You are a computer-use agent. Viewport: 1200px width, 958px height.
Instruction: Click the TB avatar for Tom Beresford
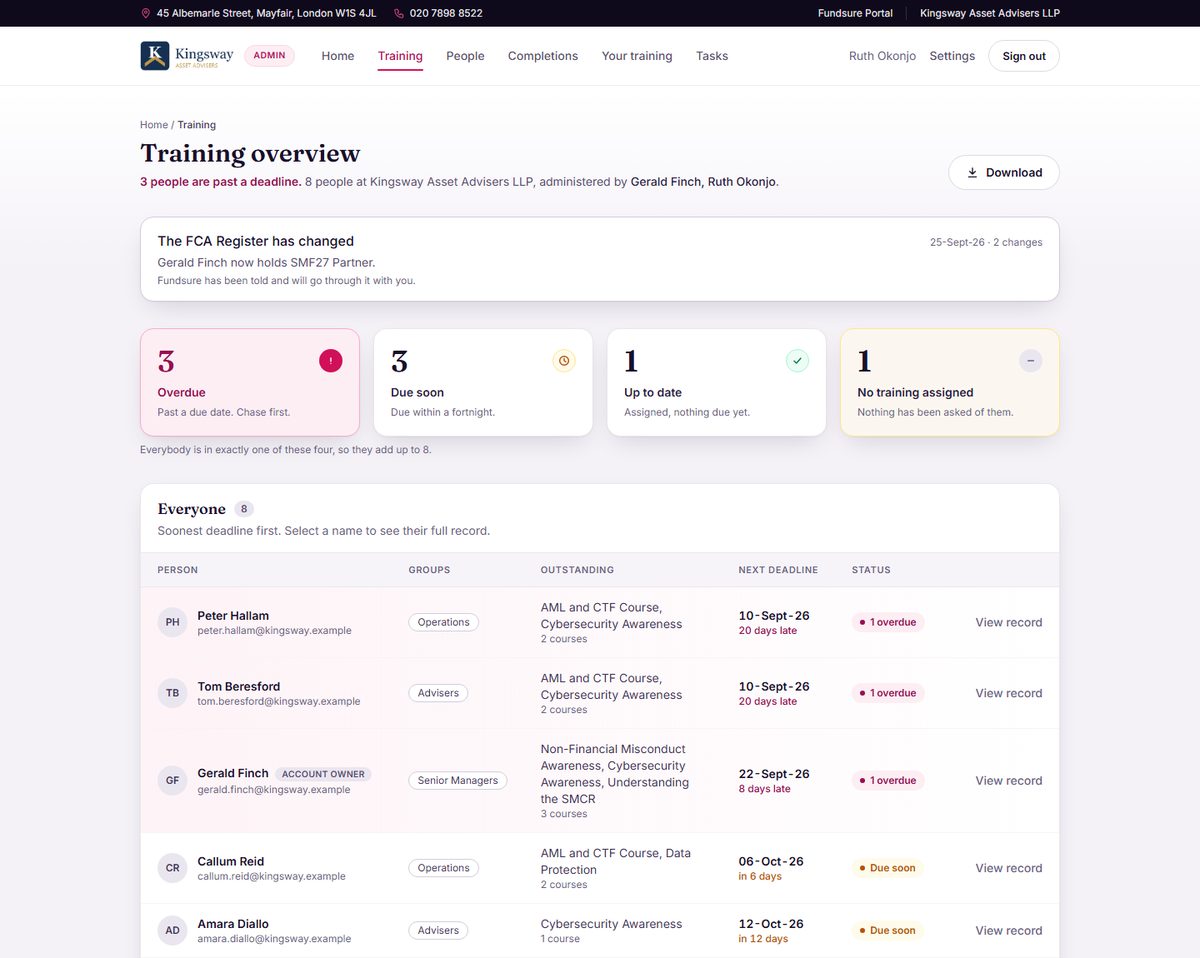tap(173, 693)
